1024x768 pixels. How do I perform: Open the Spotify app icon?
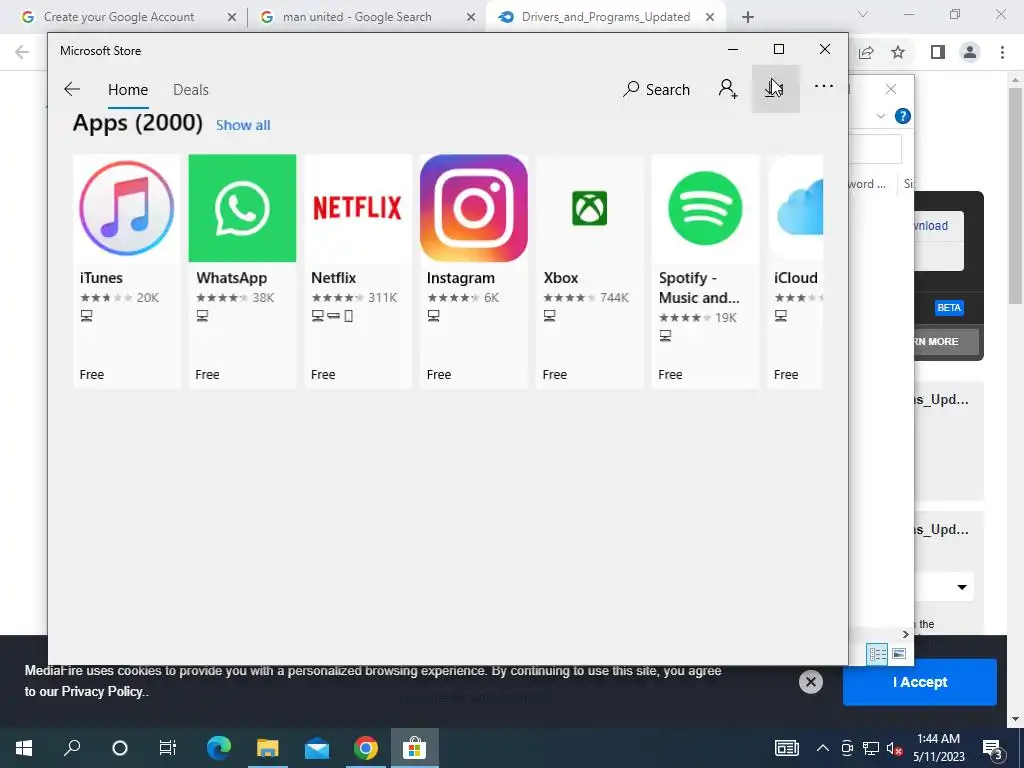coord(705,208)
